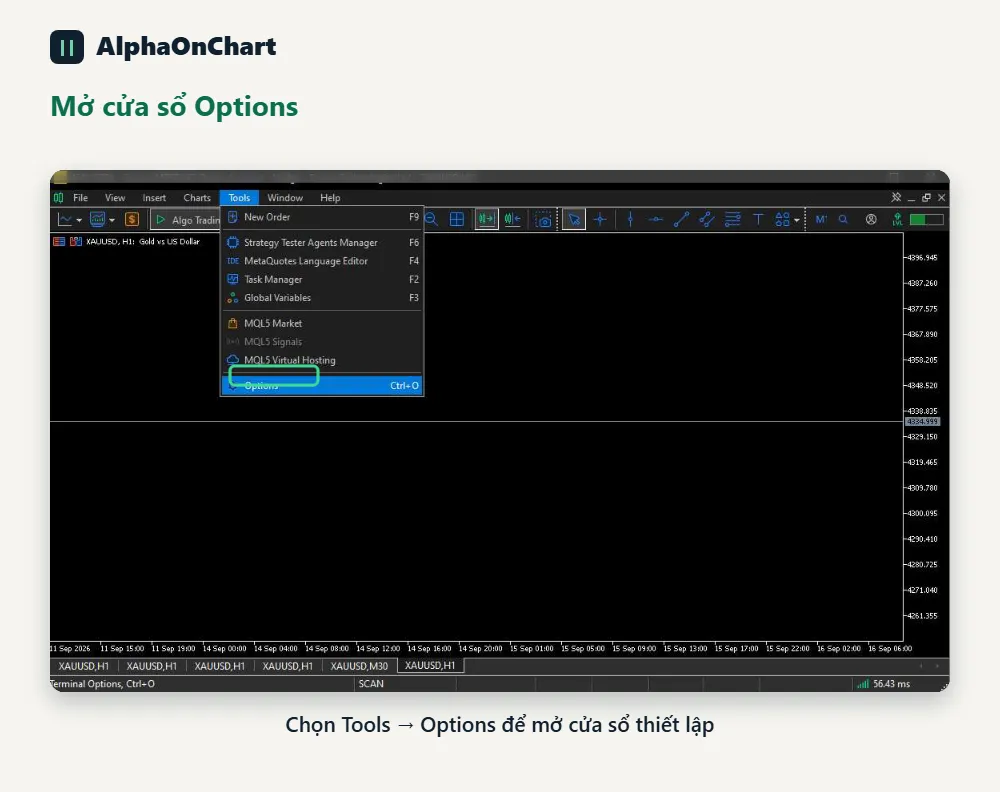Expand the chart type dropdown arrow
Image resolution: width=1000 pixels, height=792 pixels.
(79, 220)
